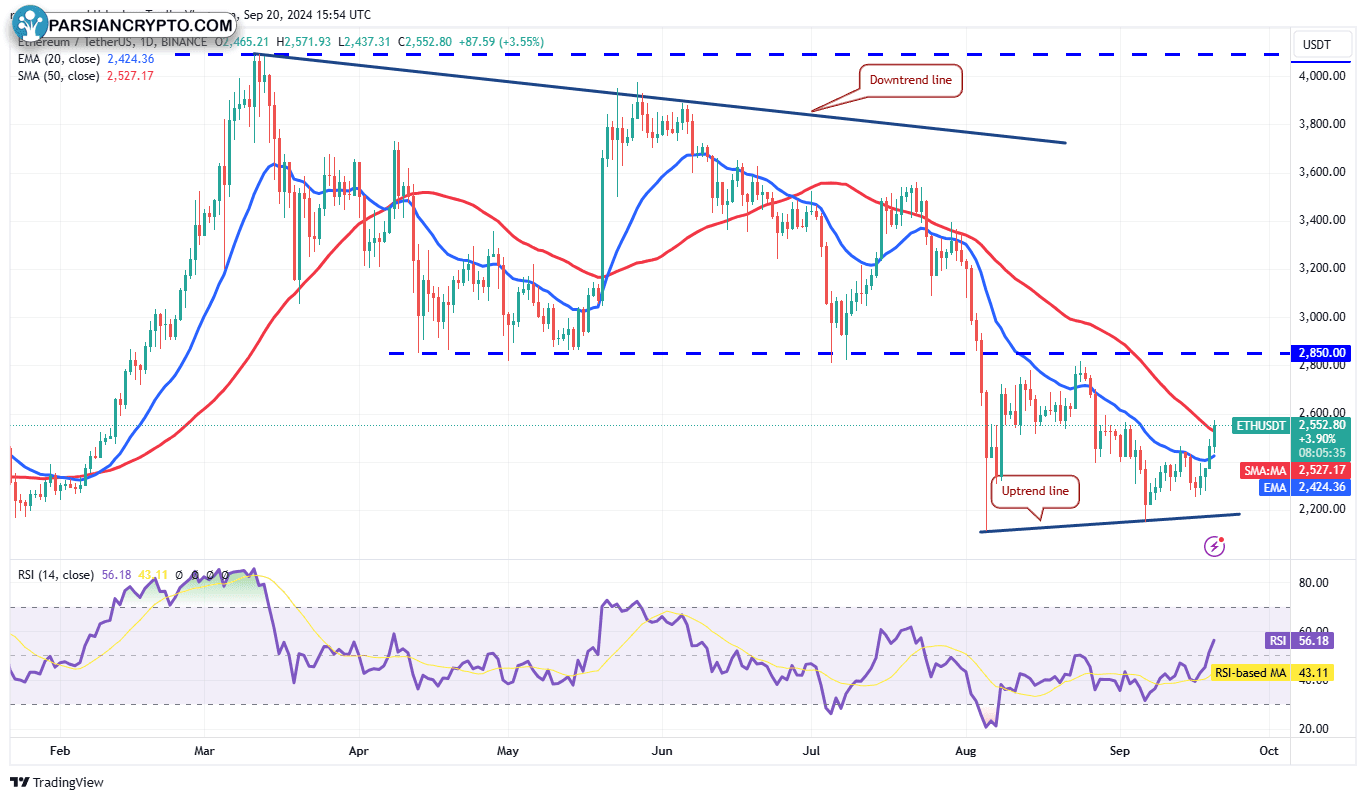Click the 2,850.00 horizontal line price tag
The image size is (1366, 800).
pos(1323,353)
